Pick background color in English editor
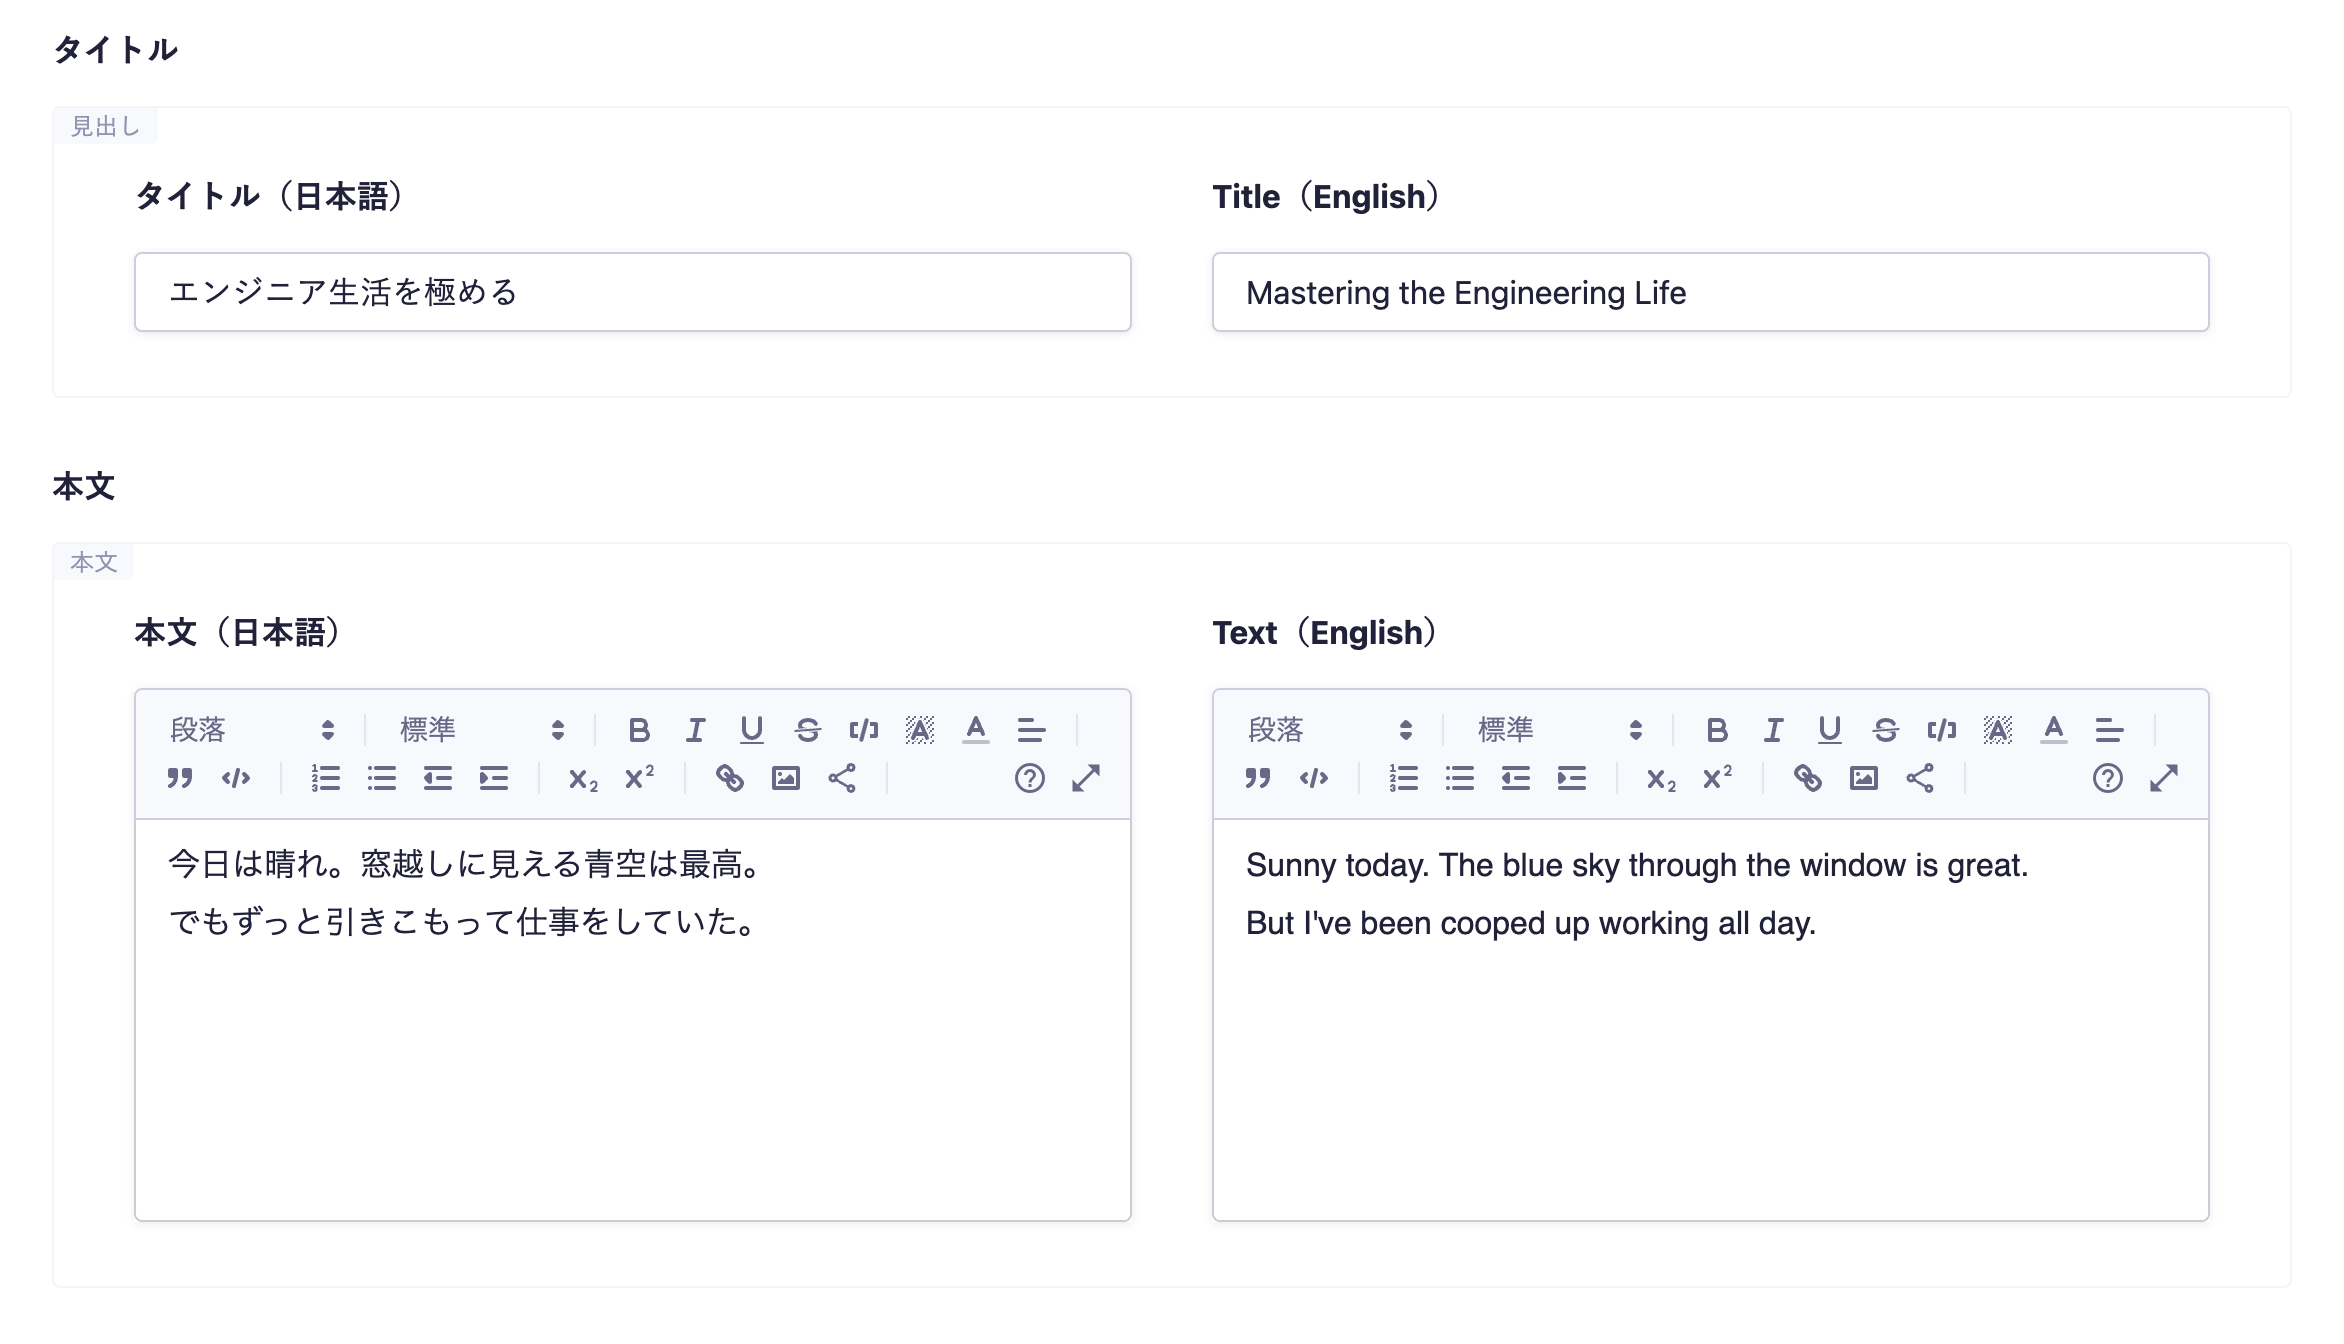This screenshot has width=2344, height=1344. (1997, 730)
